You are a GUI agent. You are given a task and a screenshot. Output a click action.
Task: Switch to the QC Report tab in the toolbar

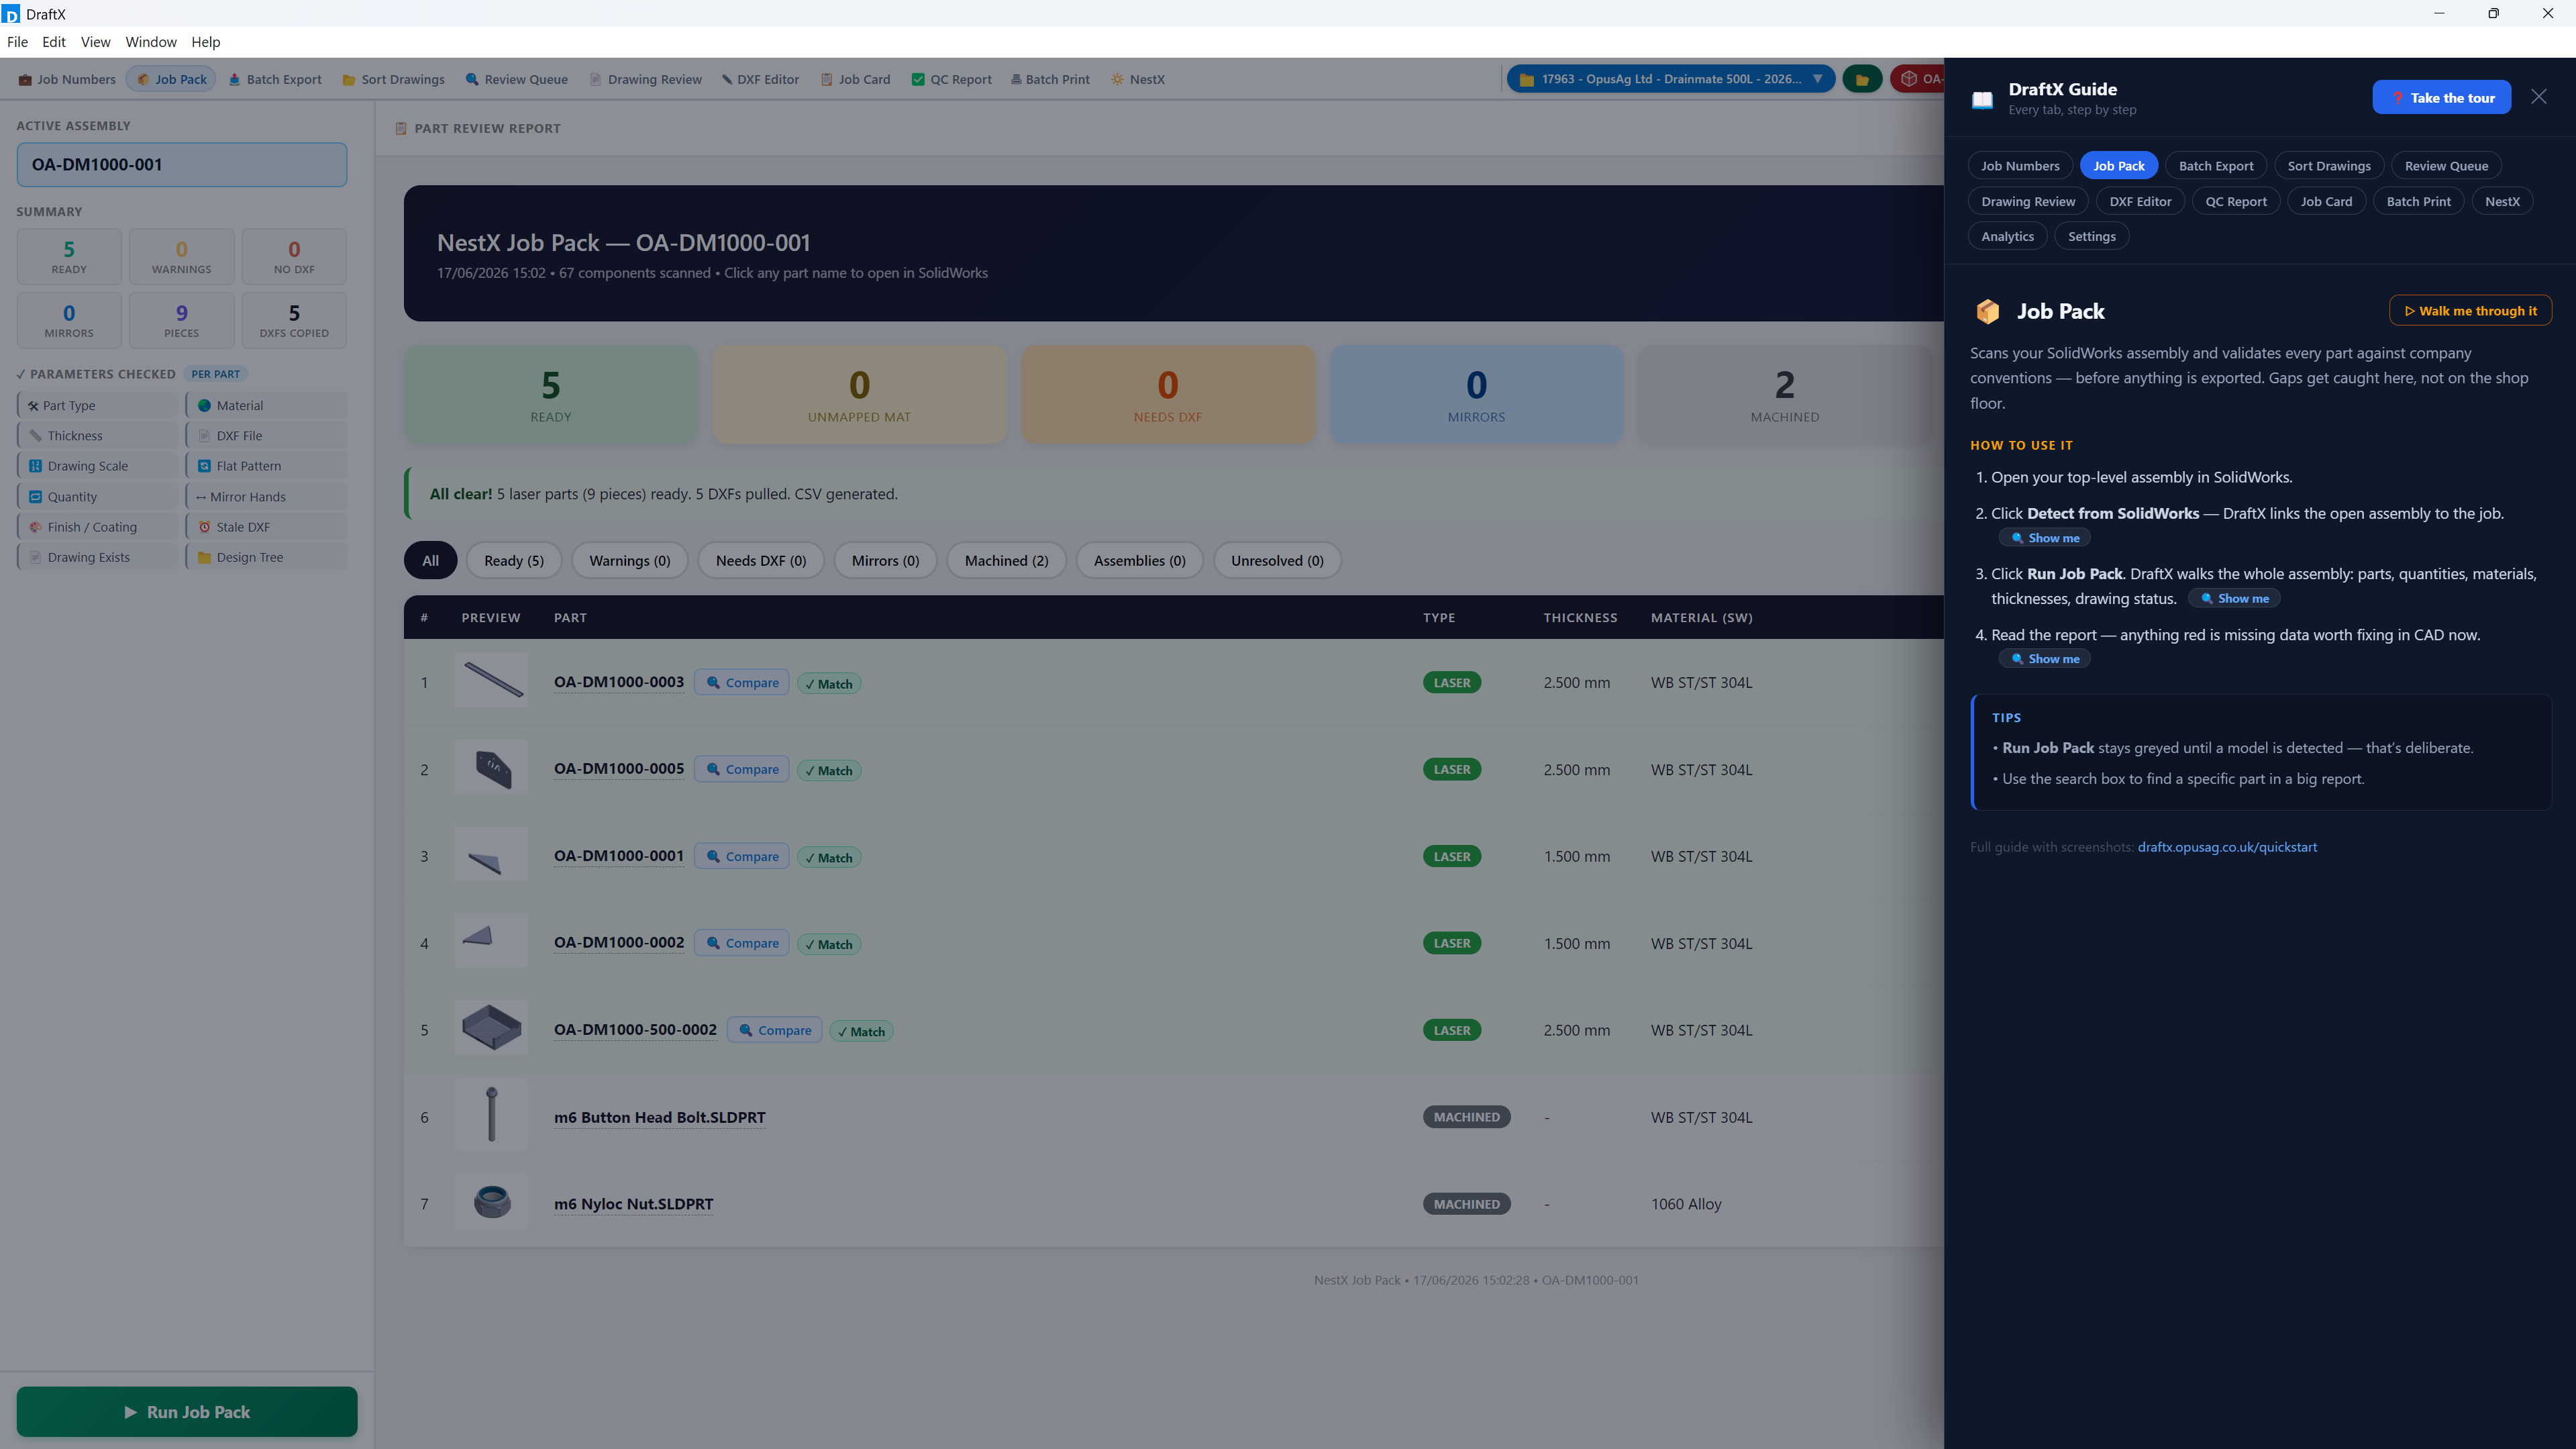pyautogui.click(x=952, y=79)
